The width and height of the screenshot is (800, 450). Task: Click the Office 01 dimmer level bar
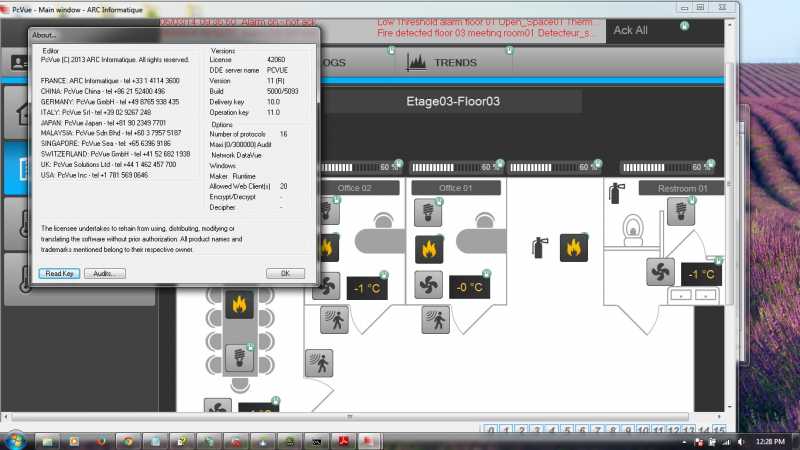[x=456, y=167]
